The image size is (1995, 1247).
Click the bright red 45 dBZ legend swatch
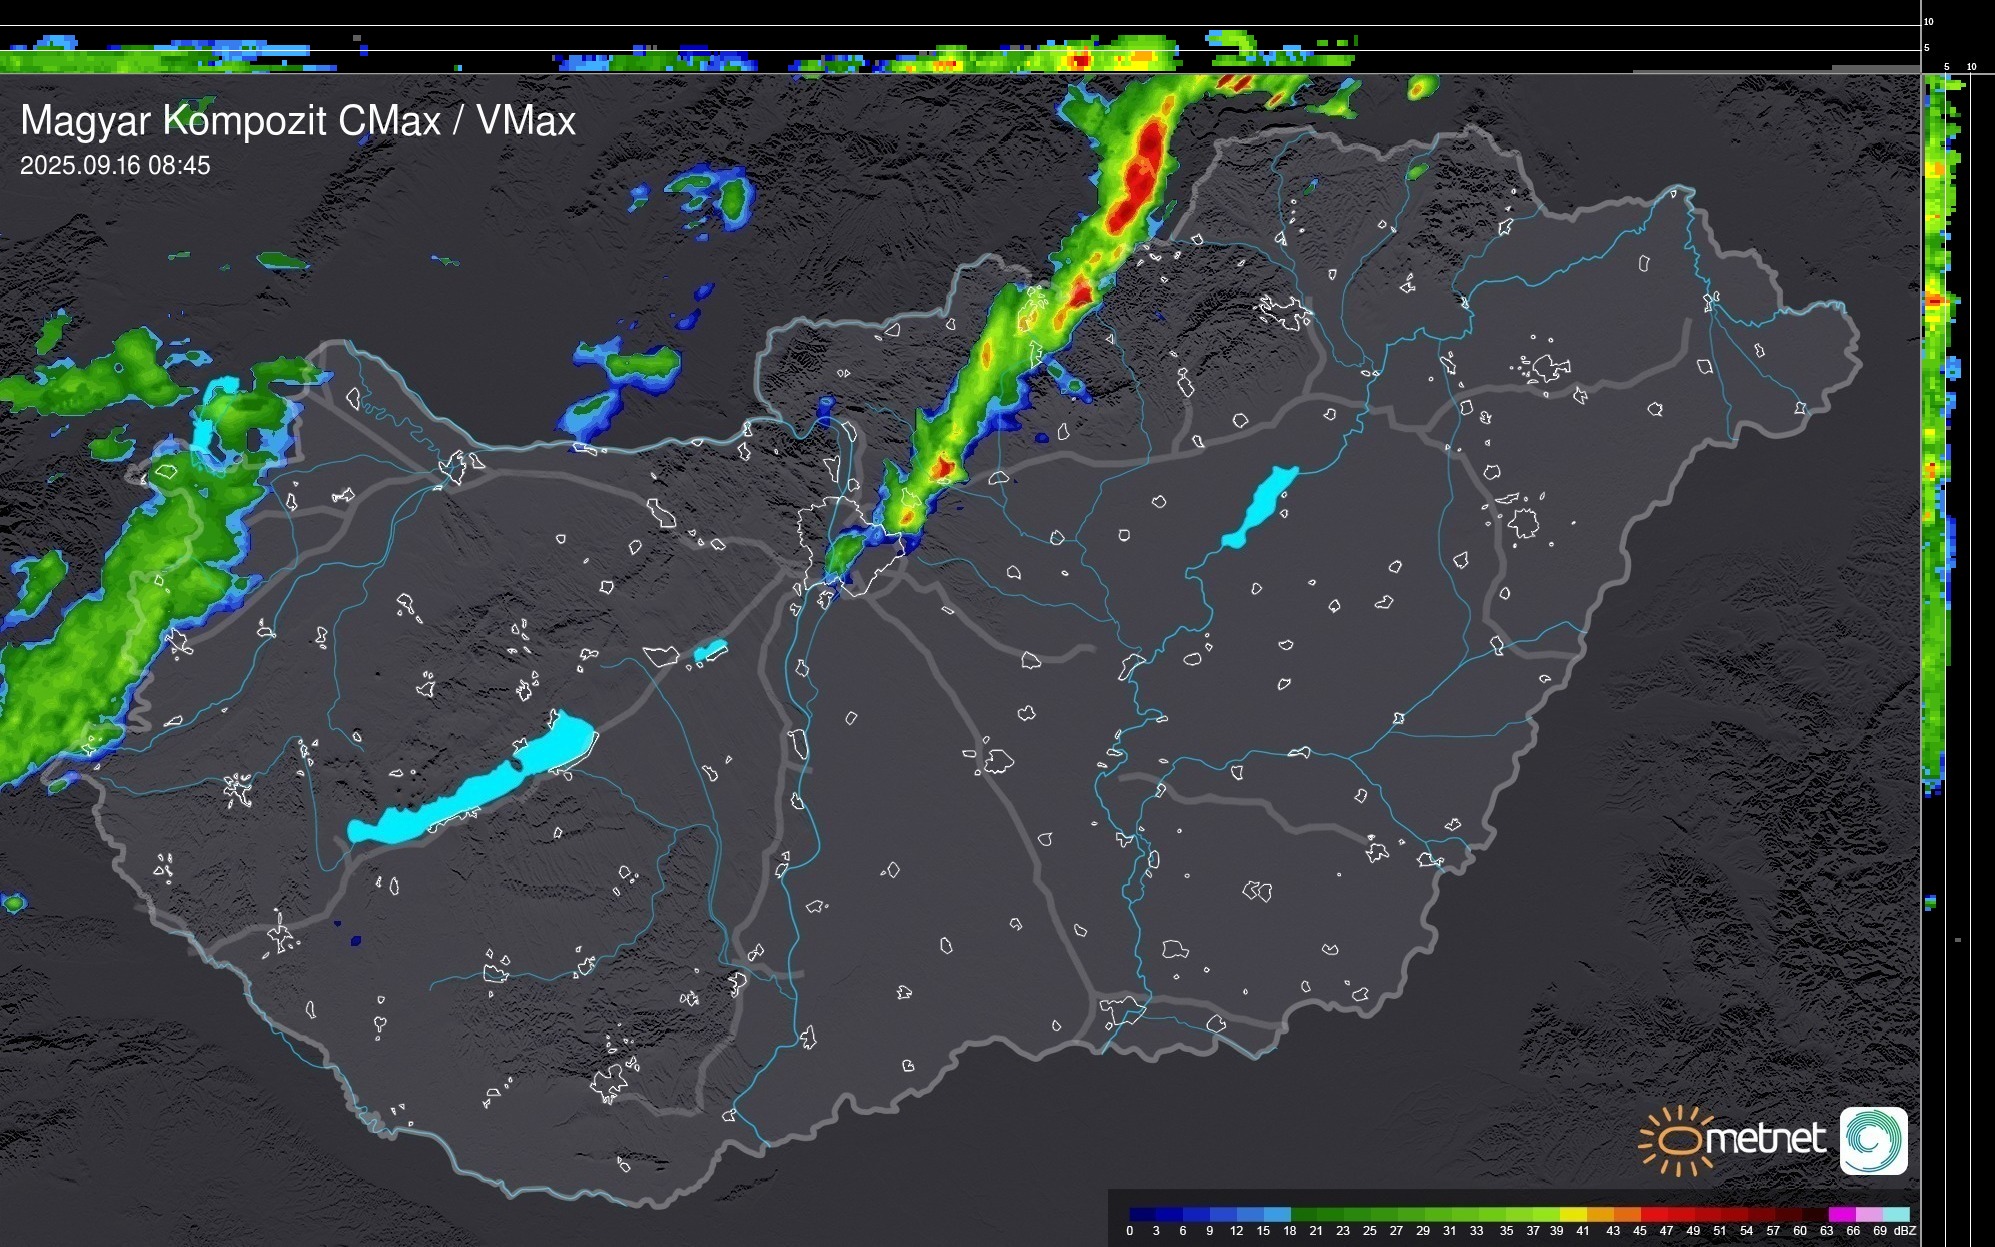1653,1215
